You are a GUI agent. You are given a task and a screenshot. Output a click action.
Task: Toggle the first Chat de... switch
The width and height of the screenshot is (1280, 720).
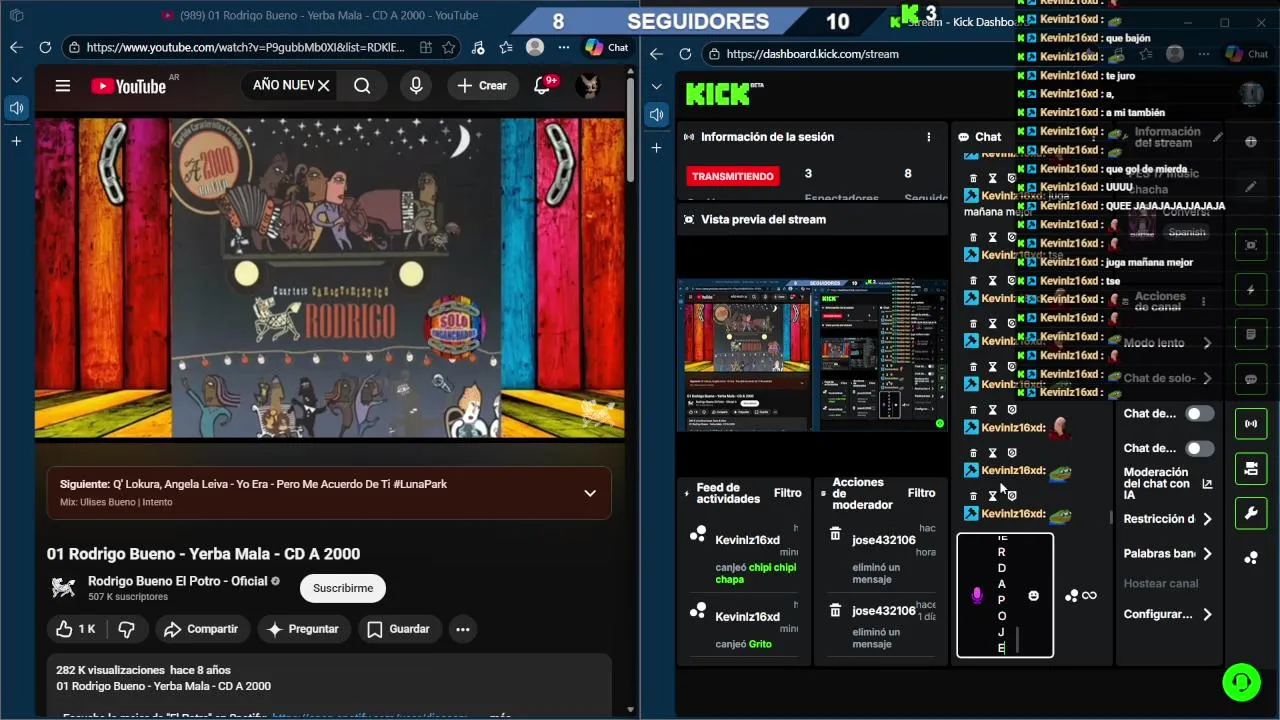1199,413
